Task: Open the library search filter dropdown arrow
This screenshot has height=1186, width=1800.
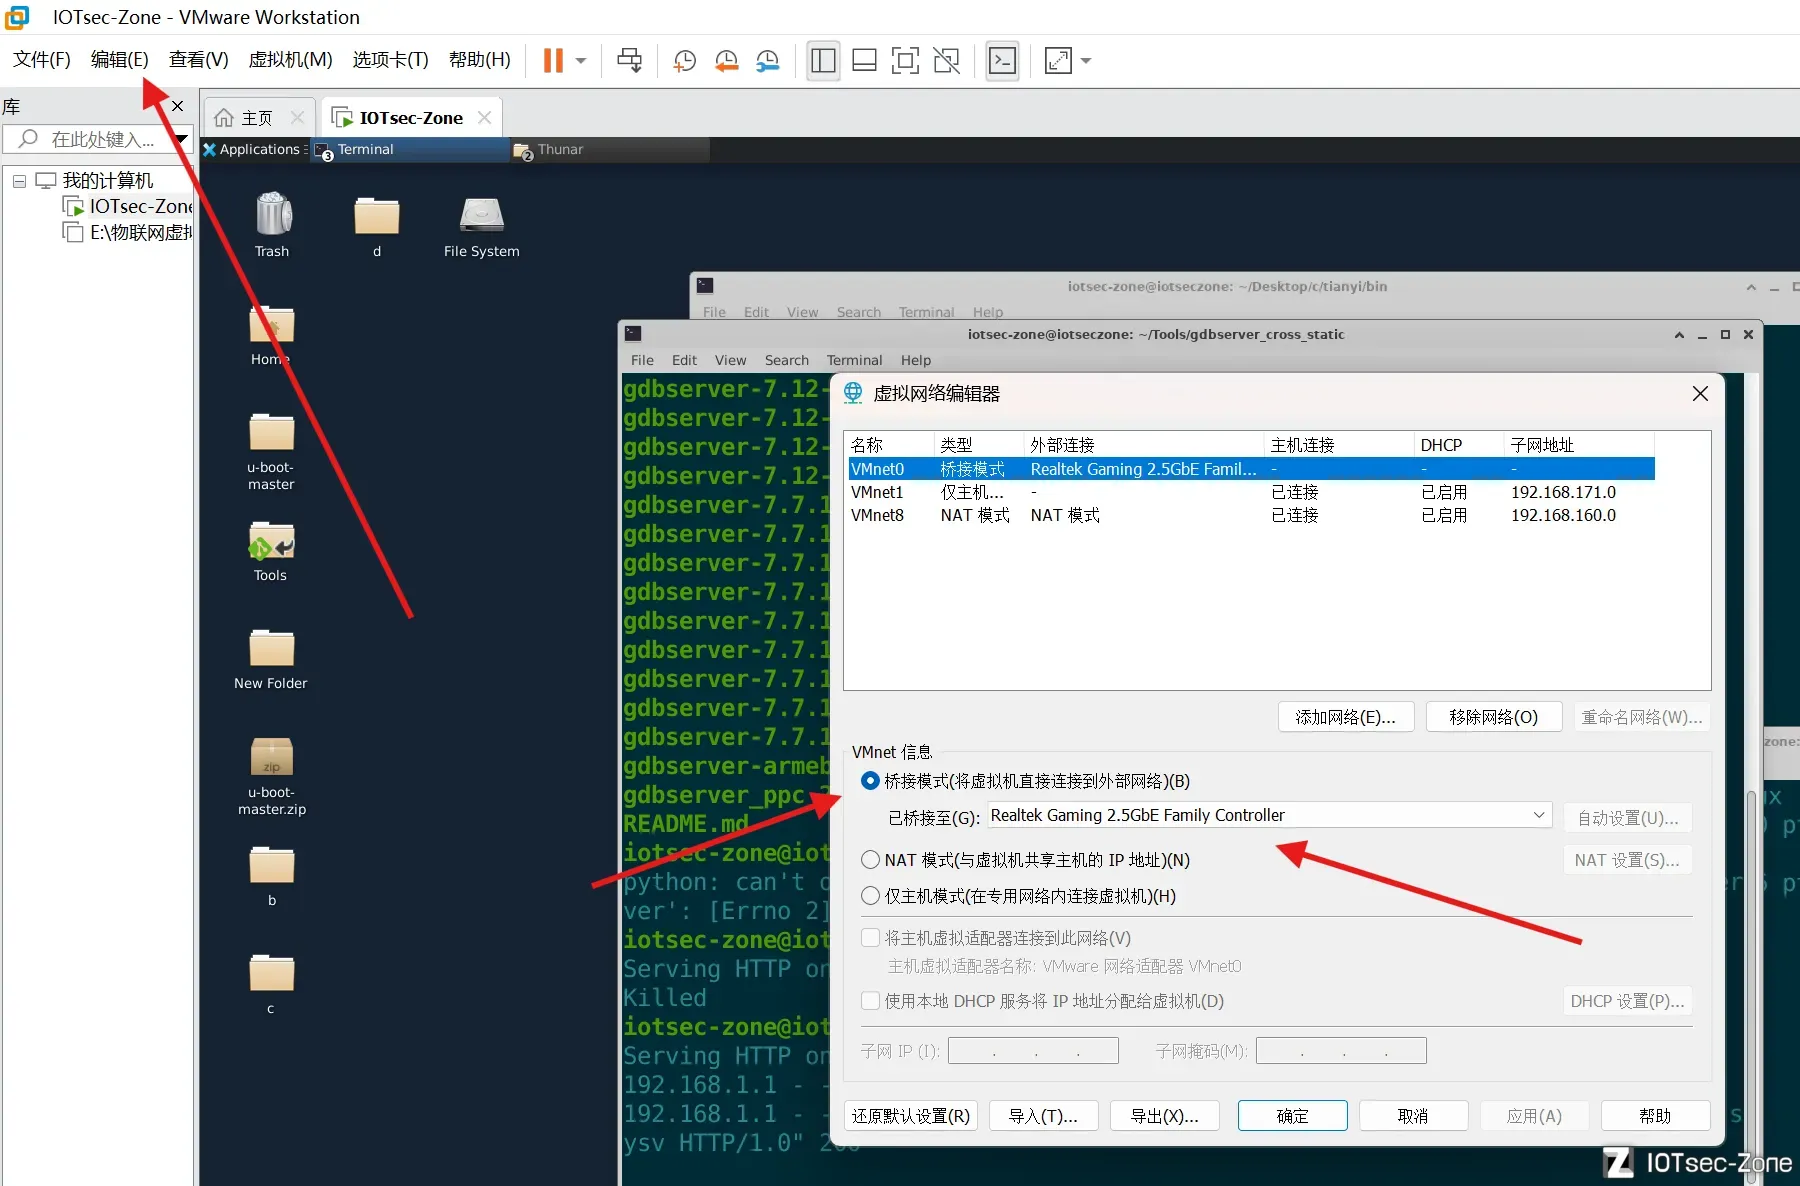Action: coord(182,139)
